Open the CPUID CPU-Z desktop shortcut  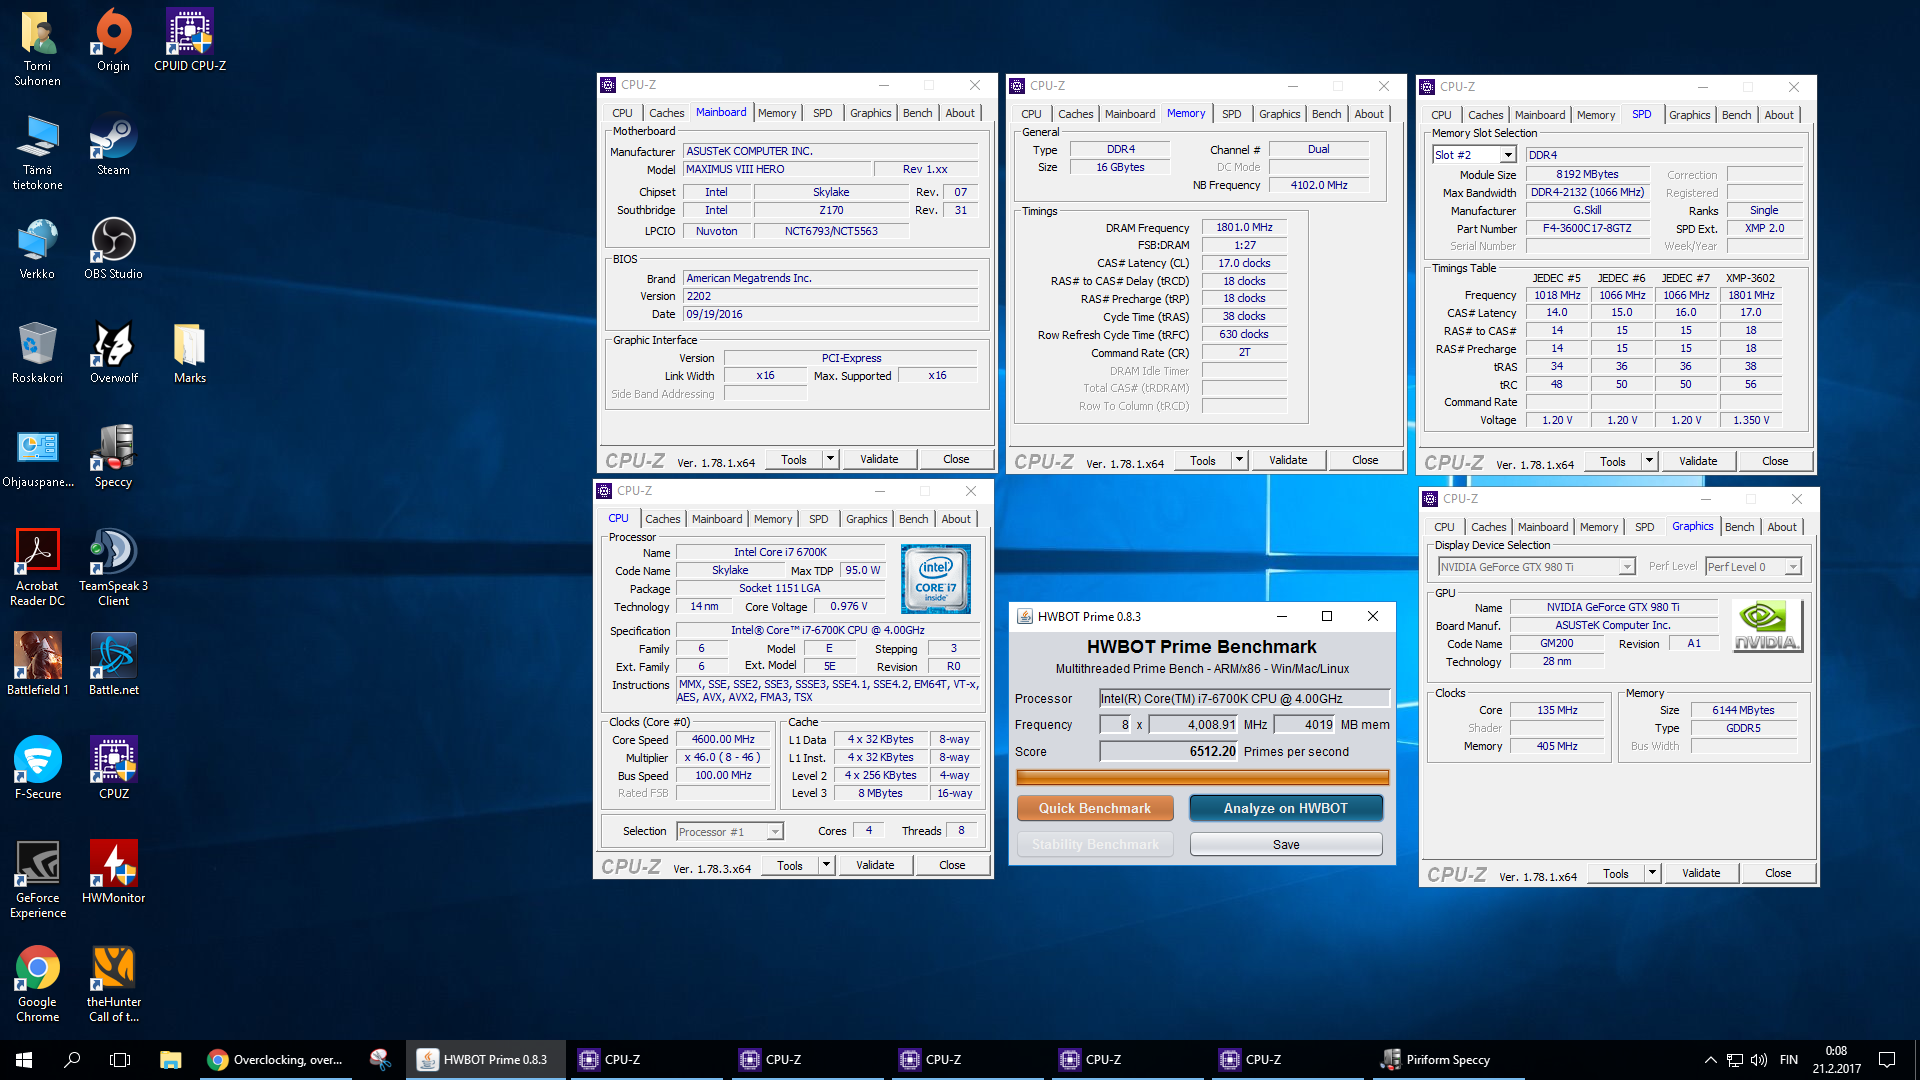point(189,41)
